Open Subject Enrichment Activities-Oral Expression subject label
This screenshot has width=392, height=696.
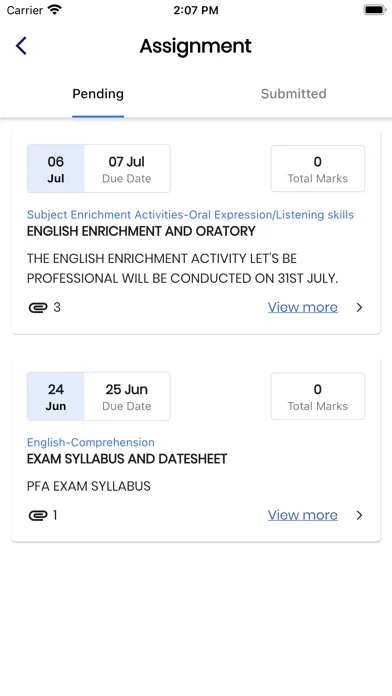[190, 215]
